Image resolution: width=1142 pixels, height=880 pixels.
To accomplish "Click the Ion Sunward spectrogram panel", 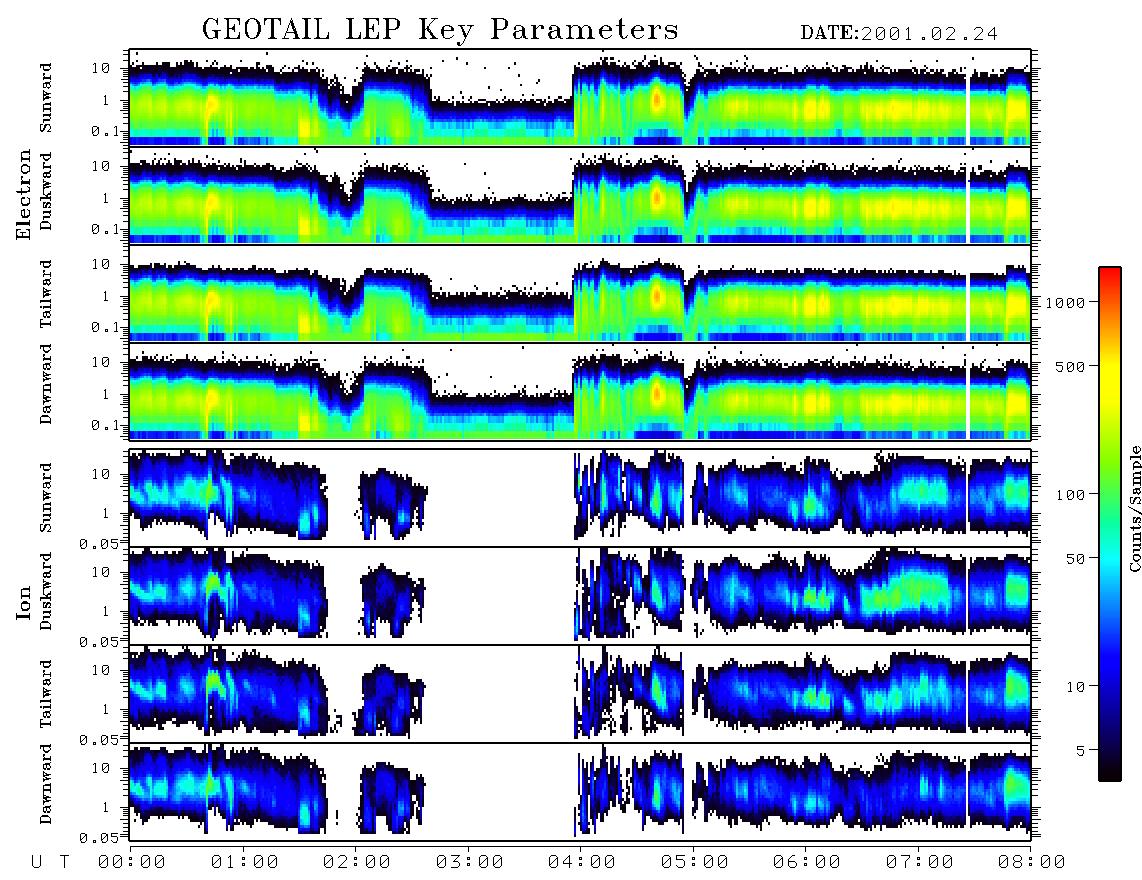I will point(580,498).
